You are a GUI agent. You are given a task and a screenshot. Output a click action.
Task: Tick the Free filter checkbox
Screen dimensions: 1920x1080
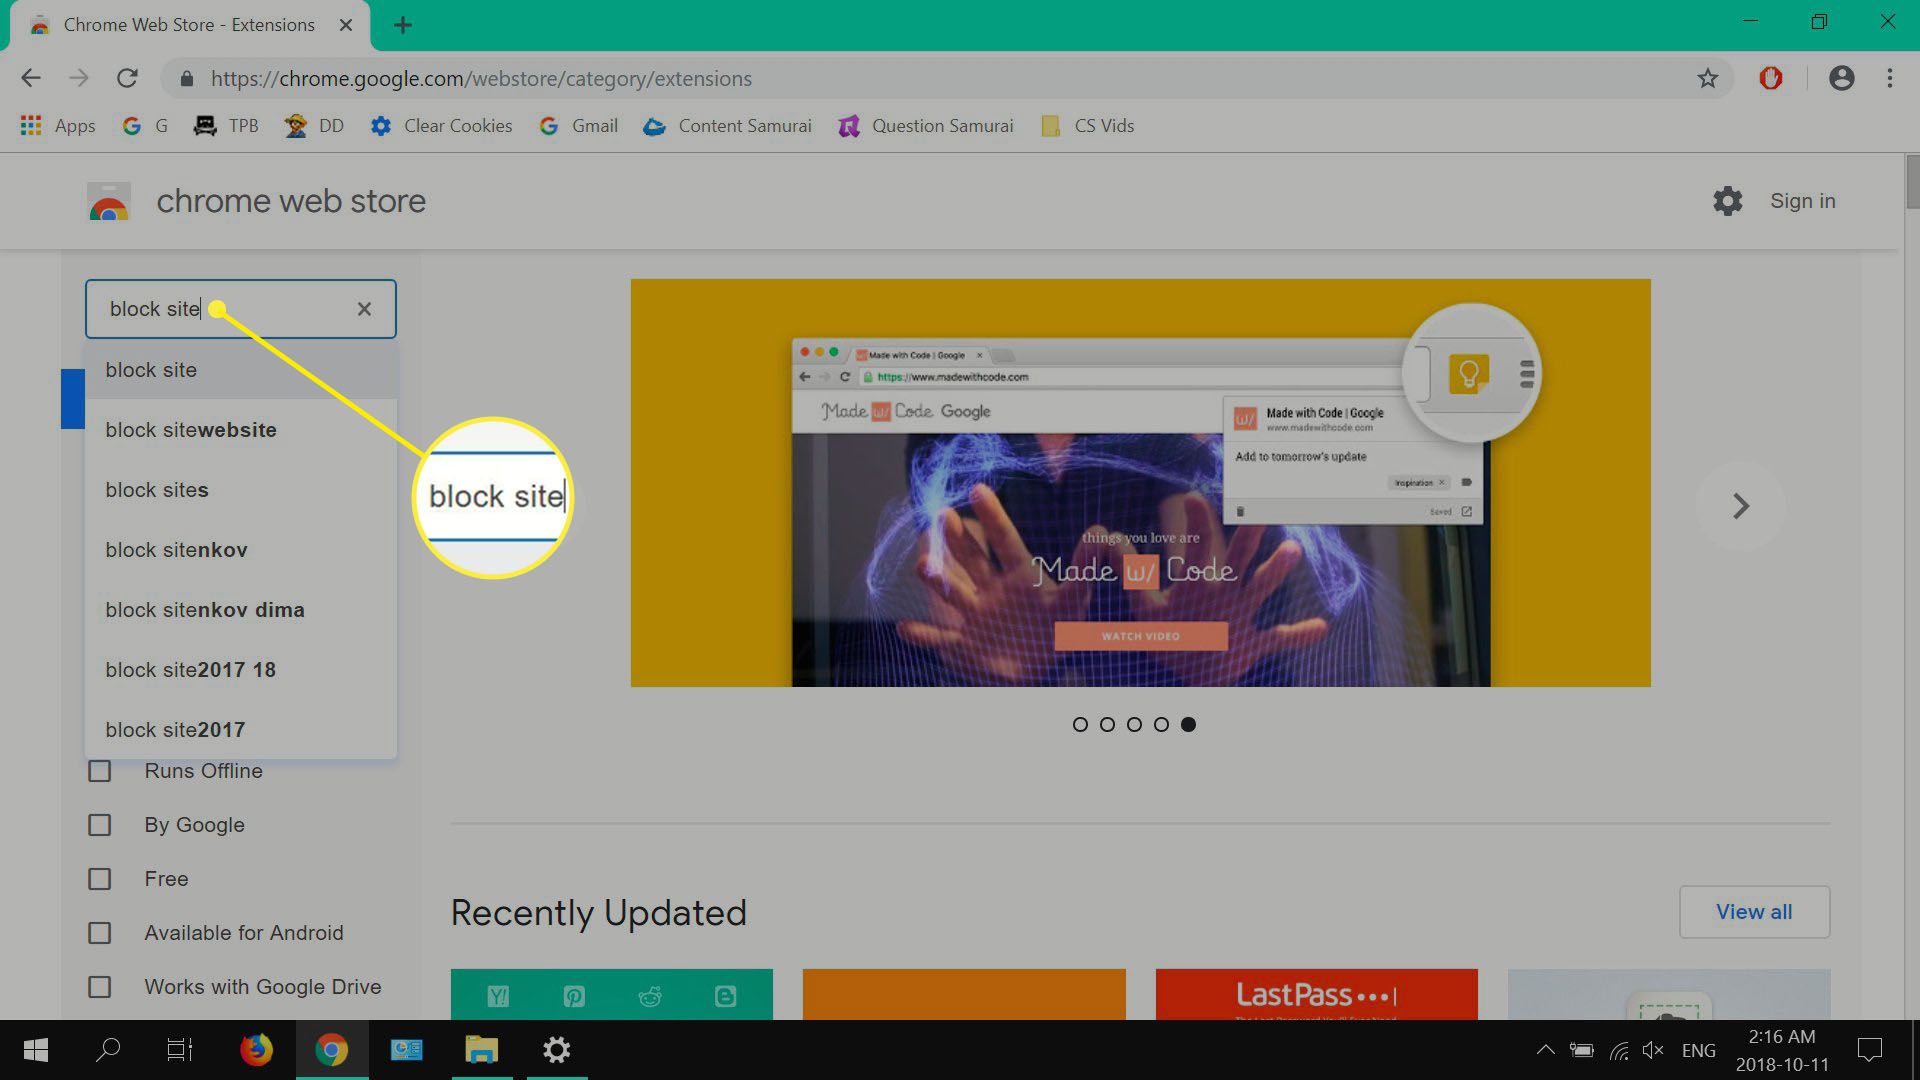tap(100, 879)
